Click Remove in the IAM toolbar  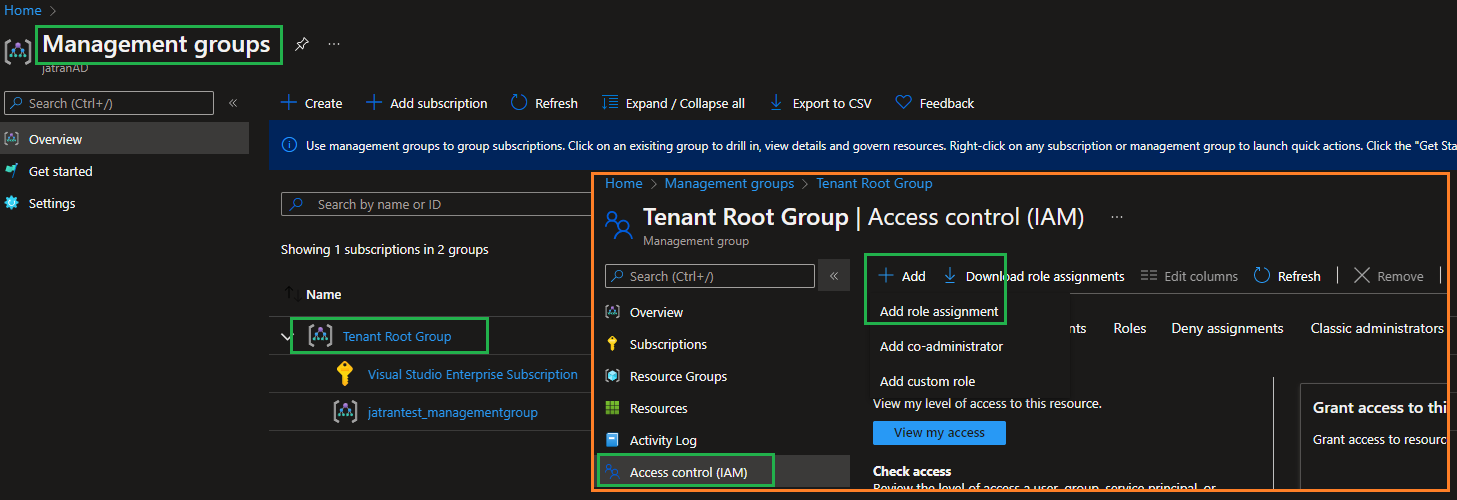click(x=1388, y=276)
